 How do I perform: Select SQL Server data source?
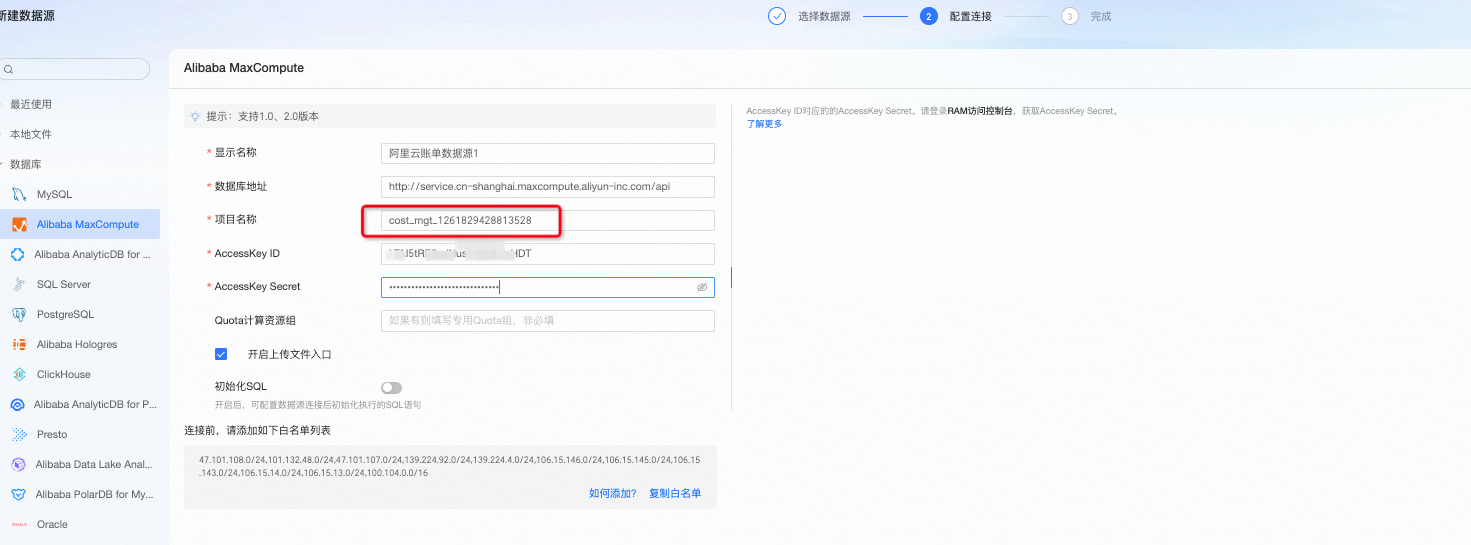[x=80, y=284]
